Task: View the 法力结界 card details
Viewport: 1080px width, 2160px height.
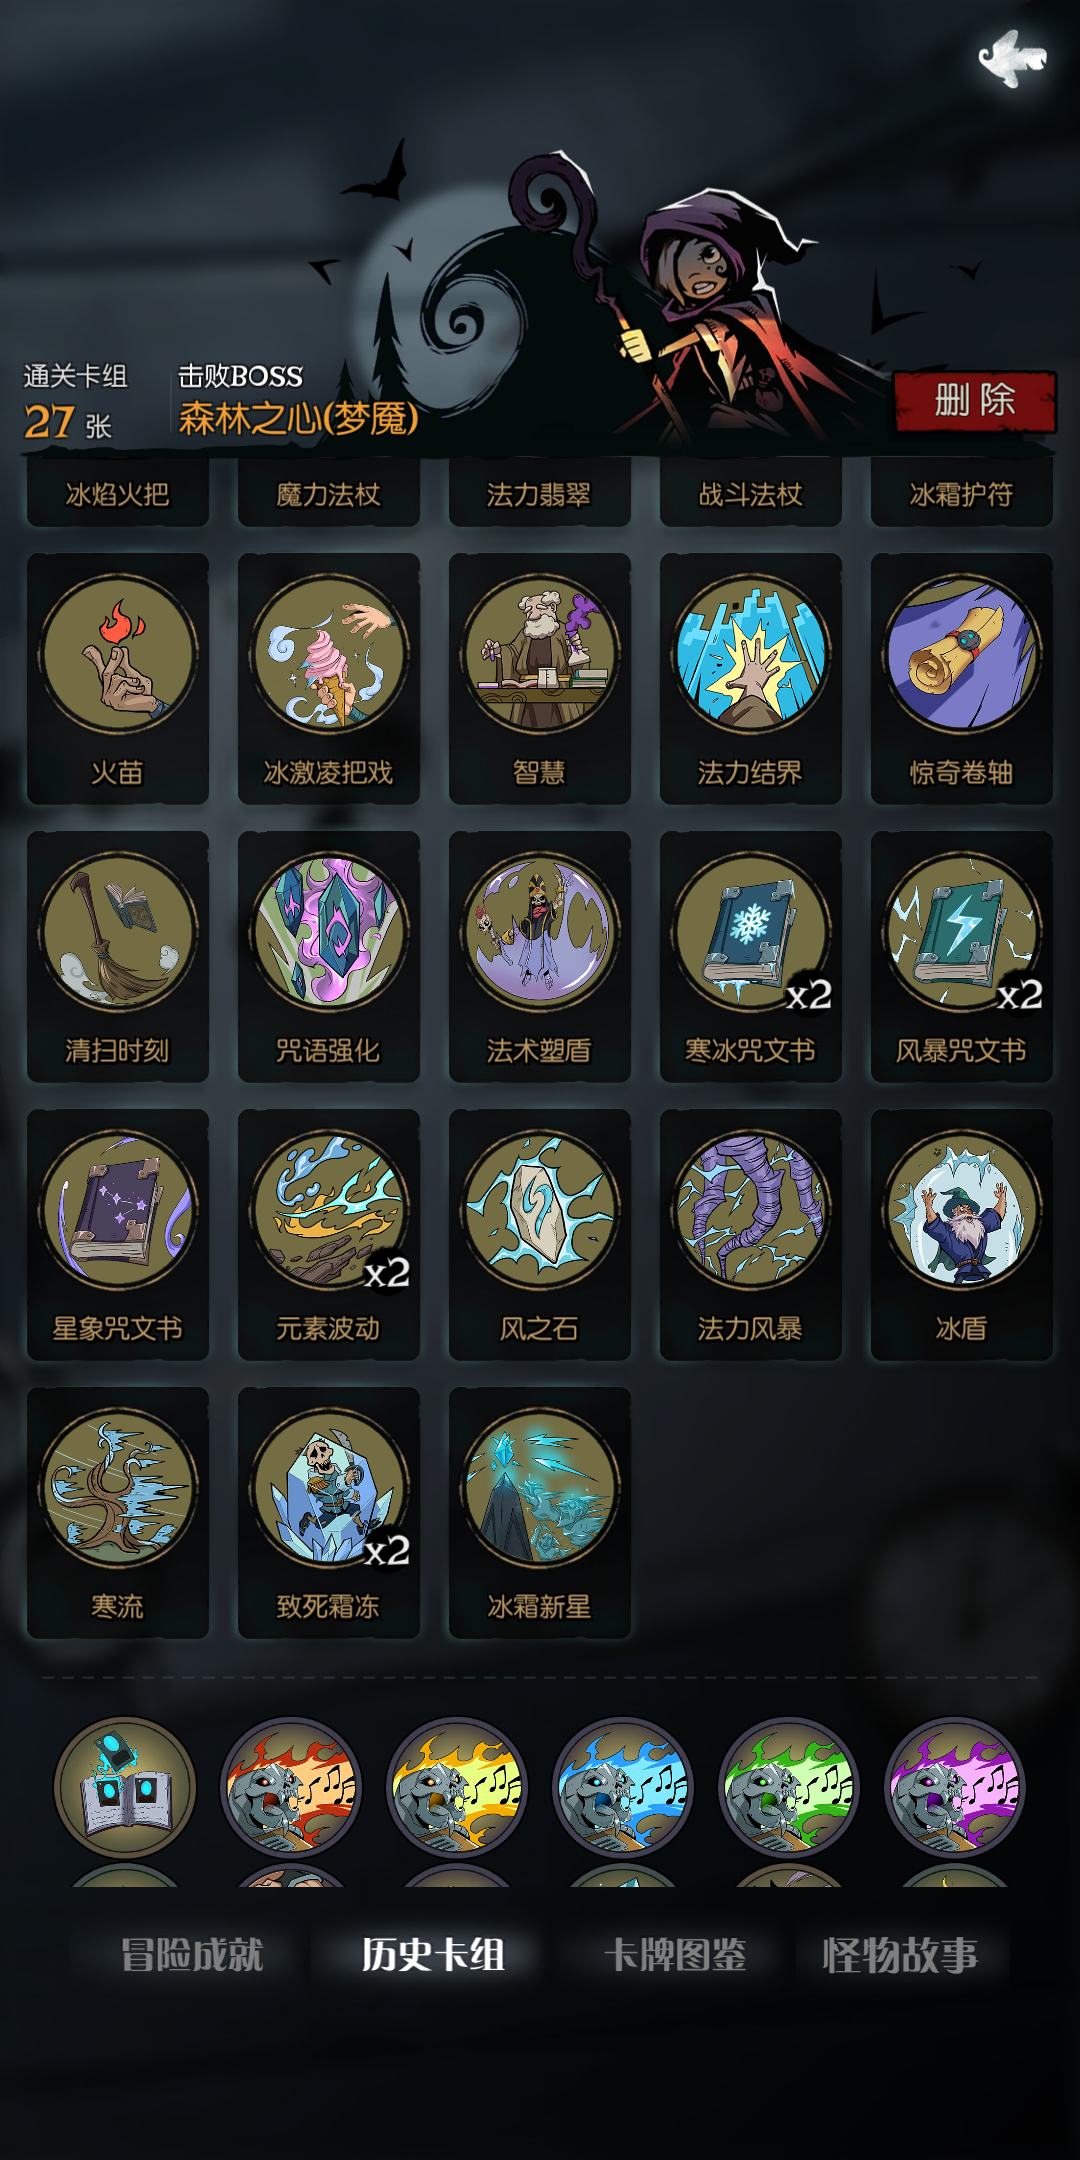Action: (x=751, y=679)
